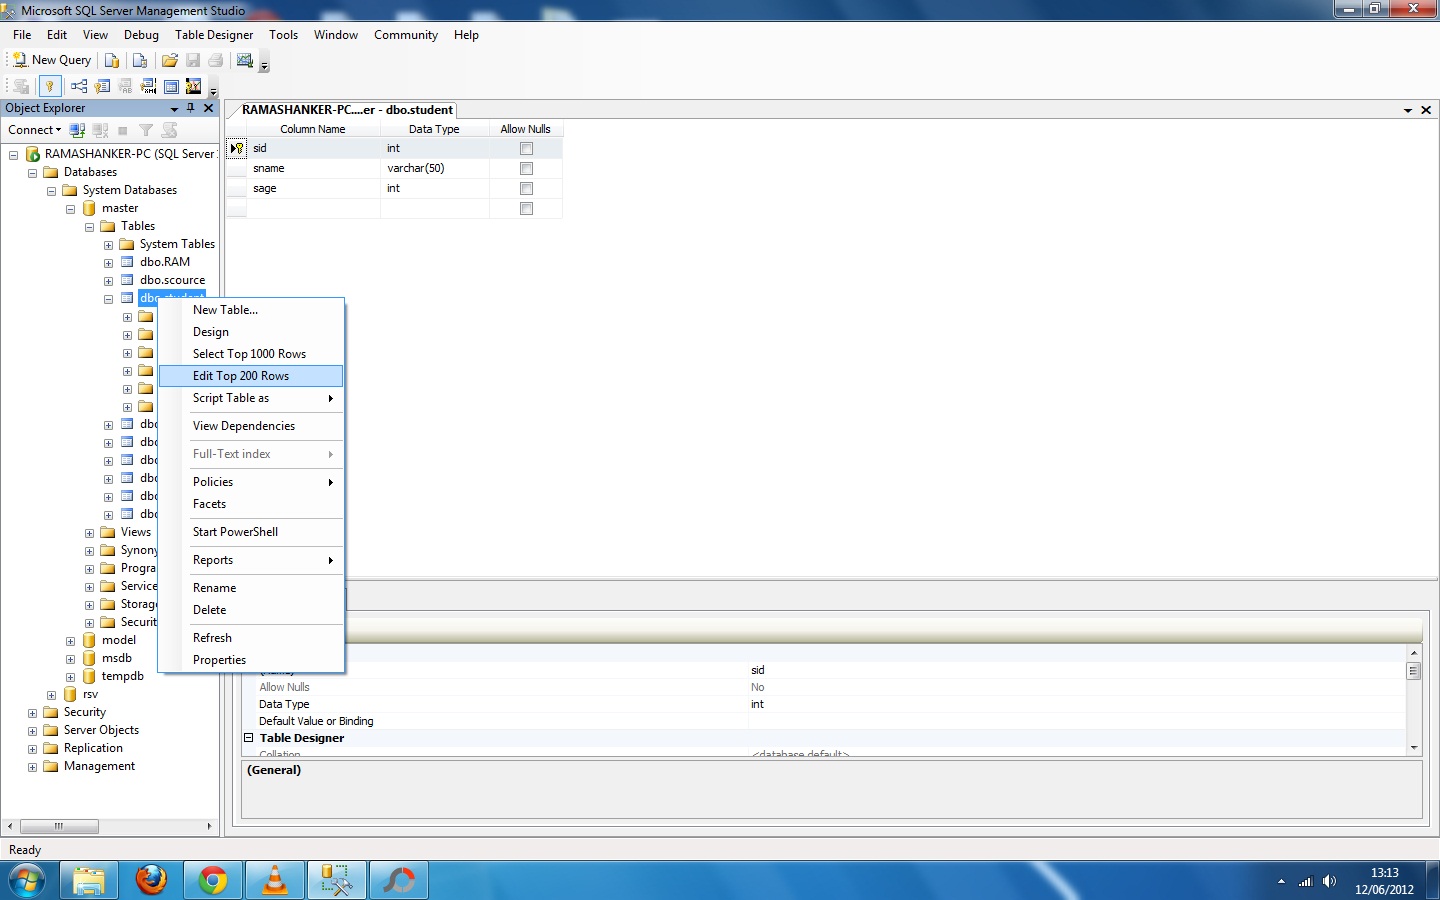The width and height of the screenshot is (1440, 900).
Task: Toggle Allow Nulls checkbox for sage
Action: tap(526, 188)
